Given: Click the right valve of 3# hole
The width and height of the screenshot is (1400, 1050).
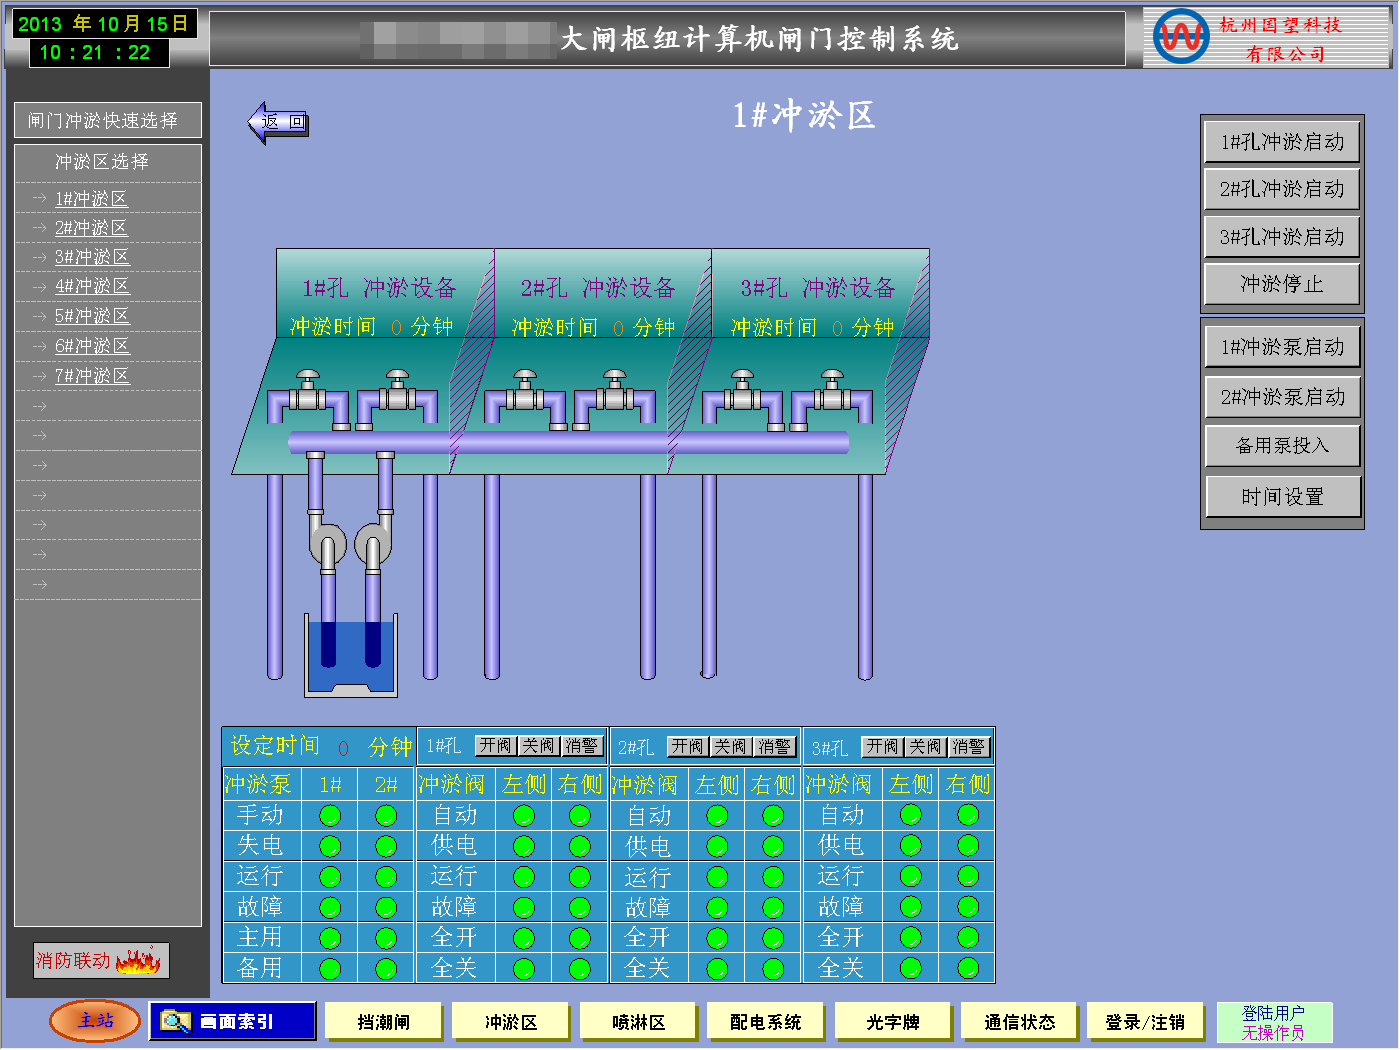Looking at the screenshot, I should pos(832,393).
